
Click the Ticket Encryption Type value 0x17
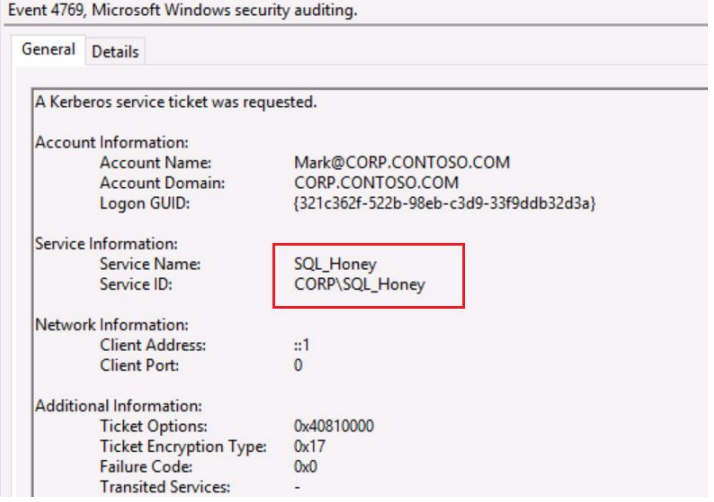pyautogui.click(x=310, y=446)
